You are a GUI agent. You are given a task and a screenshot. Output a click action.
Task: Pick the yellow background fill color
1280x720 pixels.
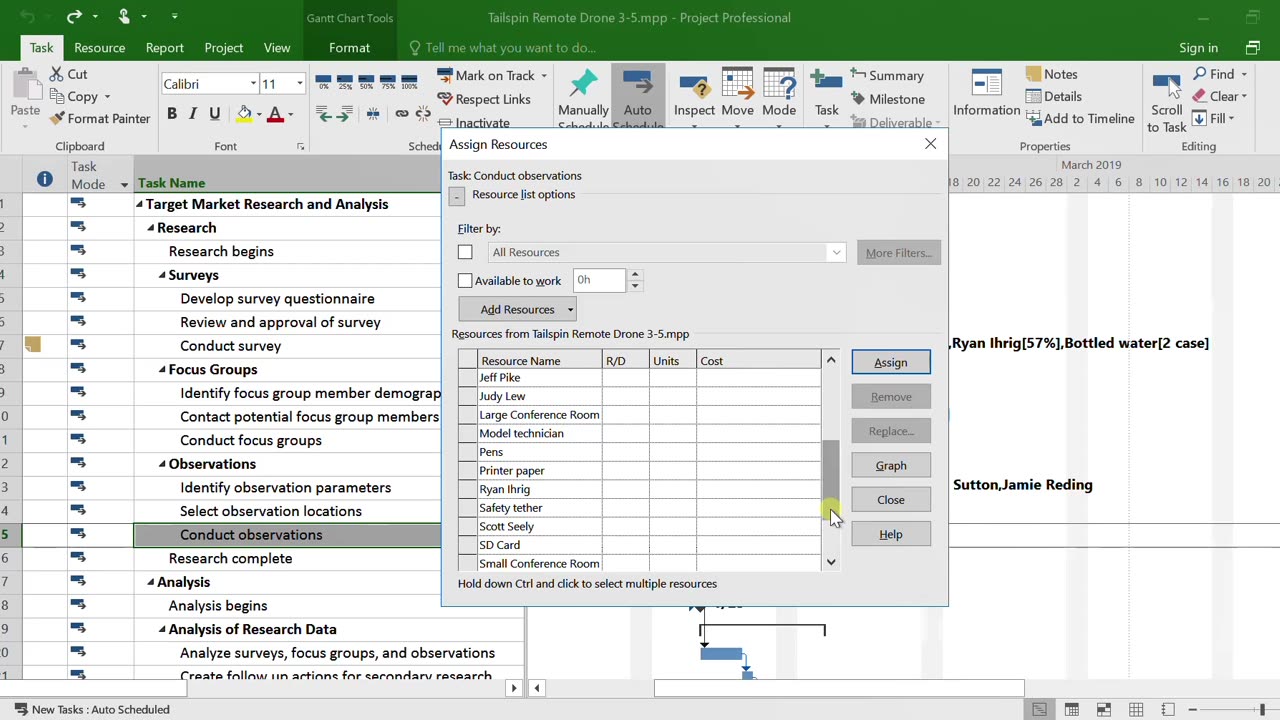(x=243, y=114)
